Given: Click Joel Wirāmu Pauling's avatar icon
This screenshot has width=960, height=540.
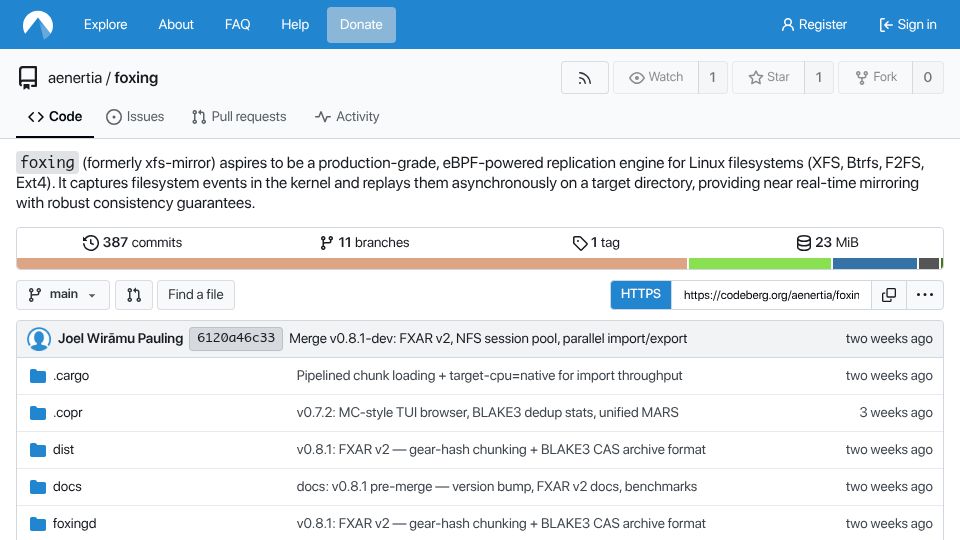Looking at the screenshot, I should click(x=39, y=339).
